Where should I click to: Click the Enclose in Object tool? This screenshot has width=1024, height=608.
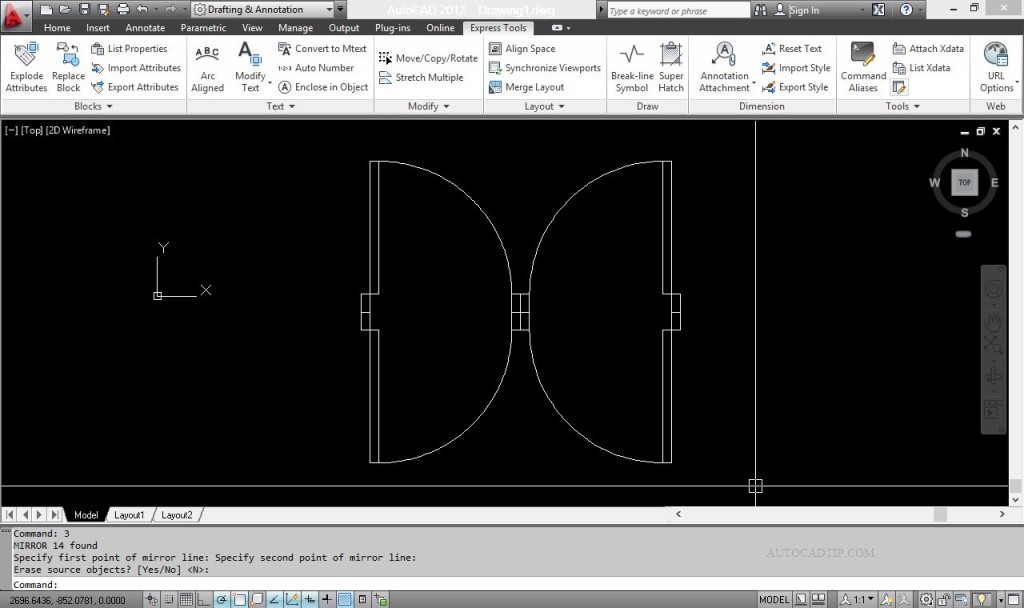click(x=323, y=87)
